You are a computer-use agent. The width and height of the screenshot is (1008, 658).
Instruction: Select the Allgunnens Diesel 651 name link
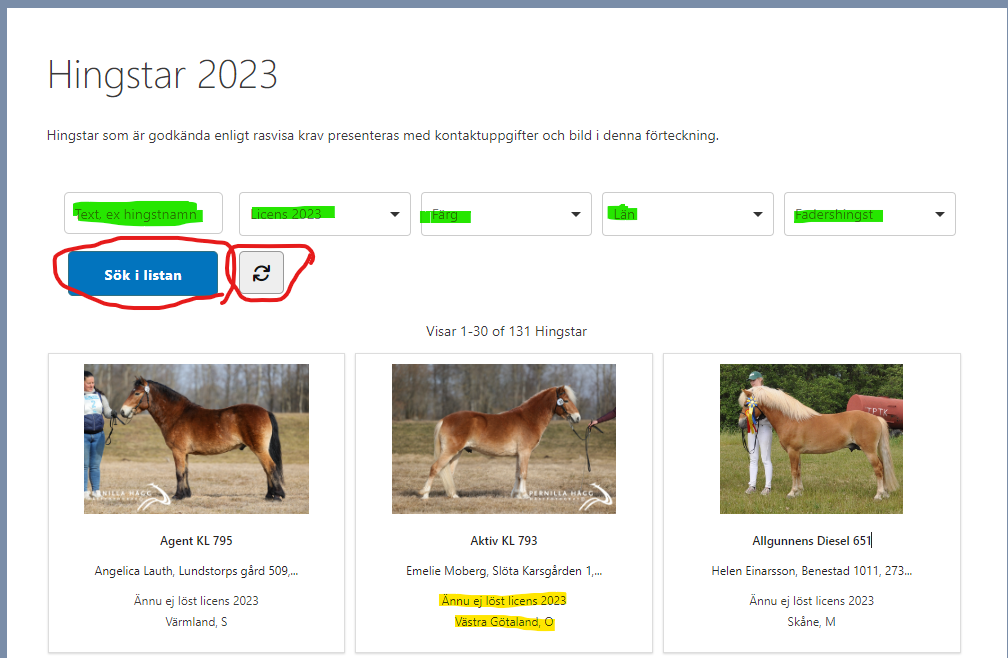point(811,541)
